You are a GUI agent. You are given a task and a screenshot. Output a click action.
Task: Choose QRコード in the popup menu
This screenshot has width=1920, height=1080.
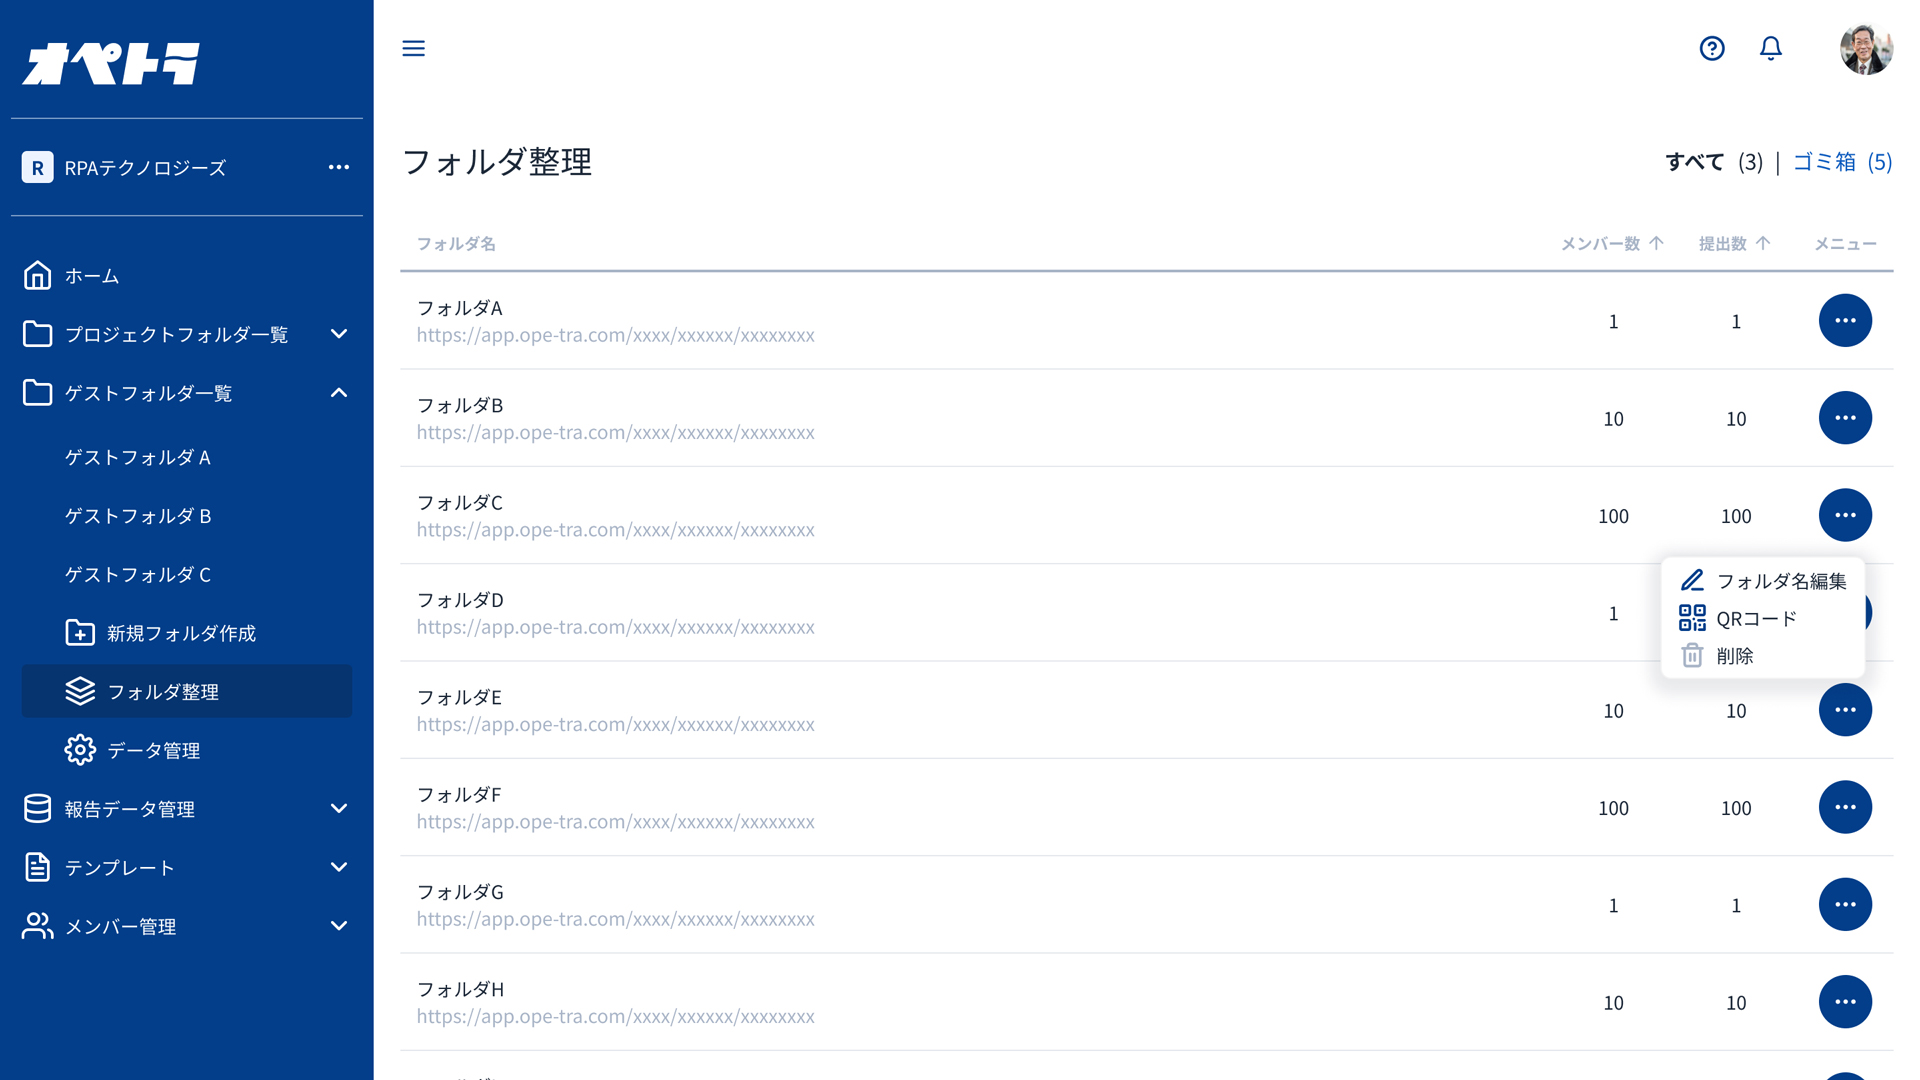(1756, 619)
